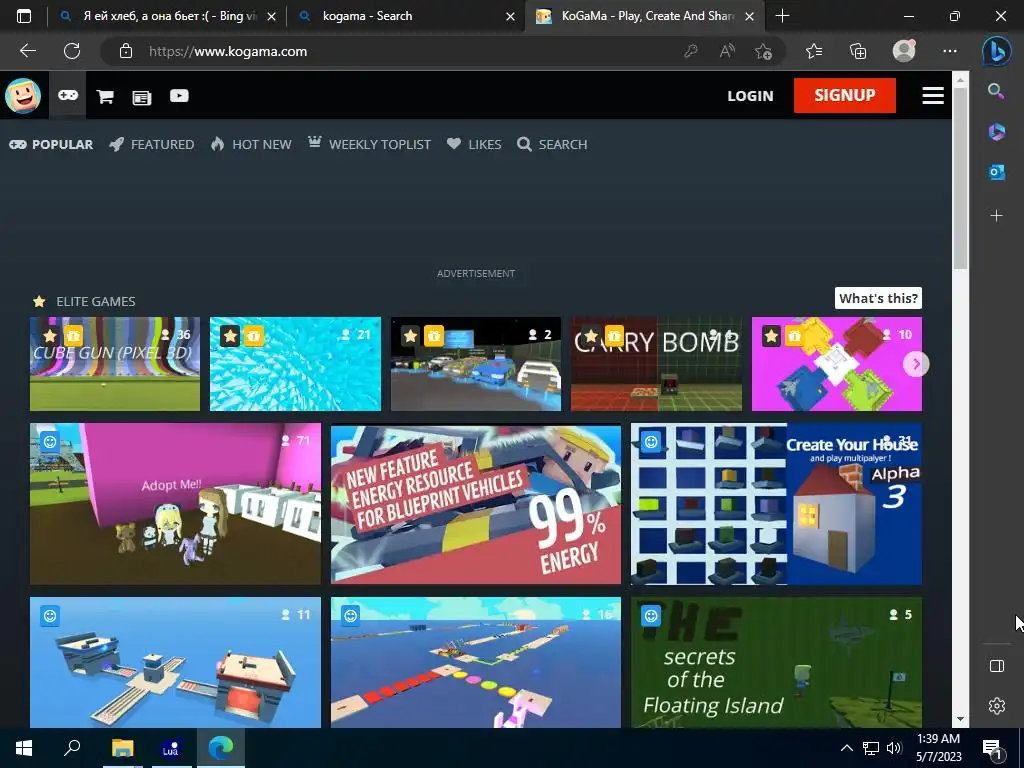Click the page vertical scrollbar thumb

[960, 178]
